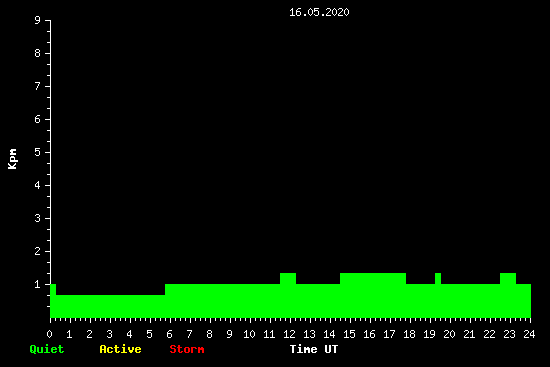The image size is (550, 367).
Task: Click the green Quiet legend label
Action: pyautogui.click(x=47, y=349)
